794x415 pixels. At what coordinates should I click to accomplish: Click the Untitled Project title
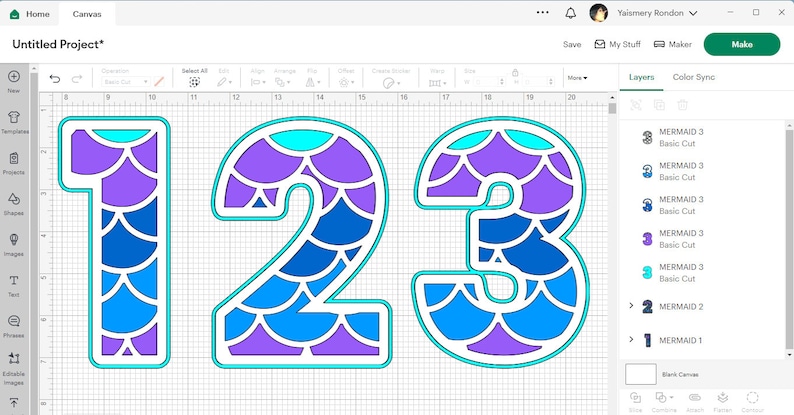[58, 45]
